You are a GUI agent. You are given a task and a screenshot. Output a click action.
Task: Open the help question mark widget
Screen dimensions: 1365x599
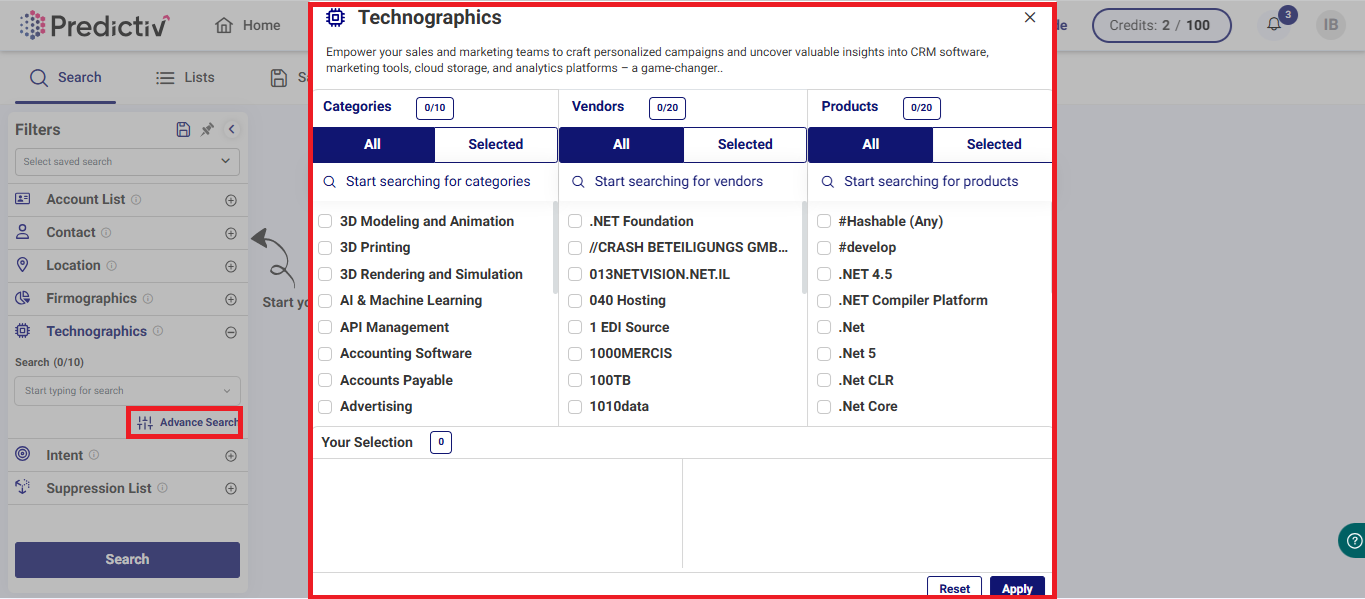pyautogui.click(x=1354, y=540)
